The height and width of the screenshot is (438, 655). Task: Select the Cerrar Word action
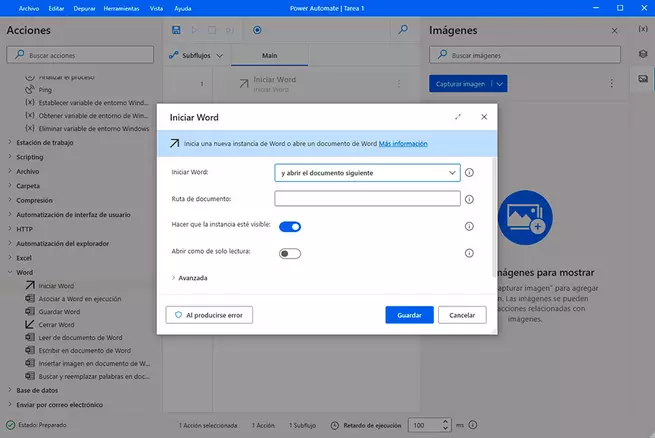56,325
